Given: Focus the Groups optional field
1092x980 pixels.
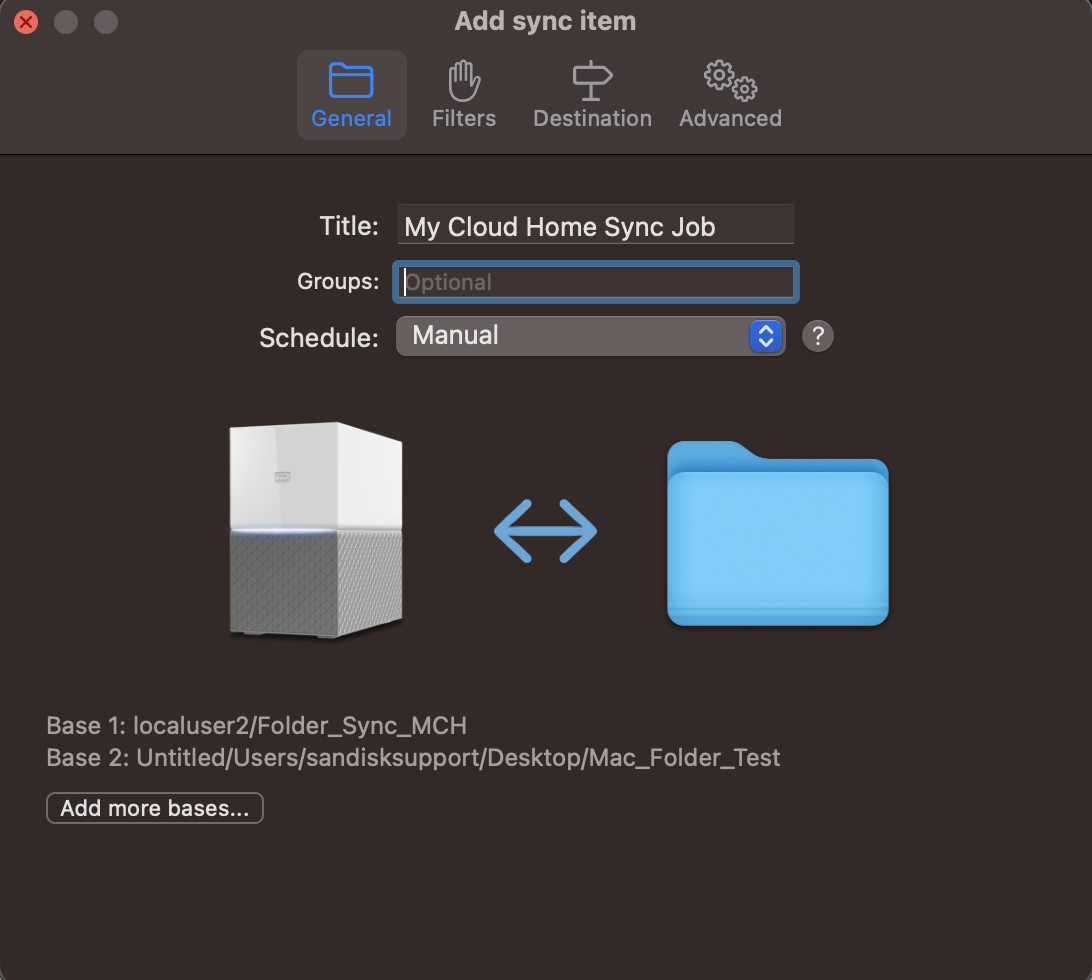Looking at the screenshot, I should pyautogui.click(x=595, y=281).
